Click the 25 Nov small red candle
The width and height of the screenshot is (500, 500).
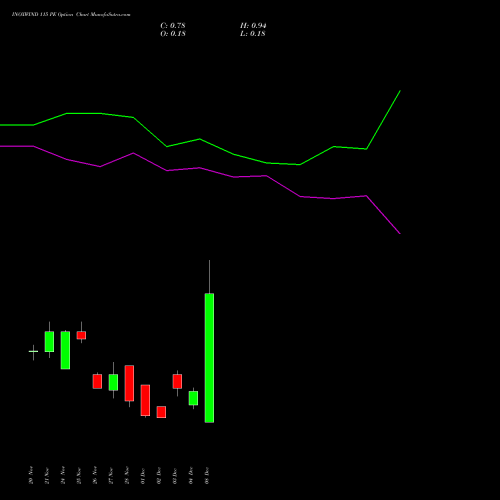(81, 335)
